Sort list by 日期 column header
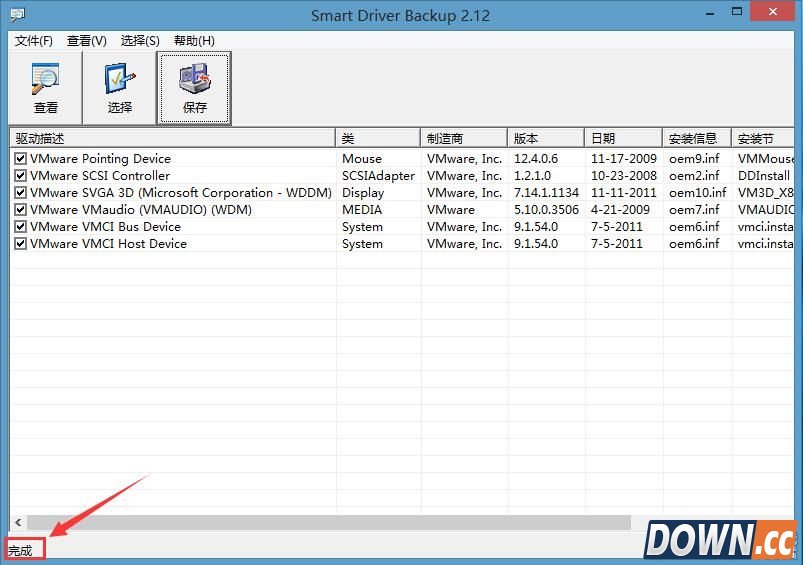 pos(622,138)
